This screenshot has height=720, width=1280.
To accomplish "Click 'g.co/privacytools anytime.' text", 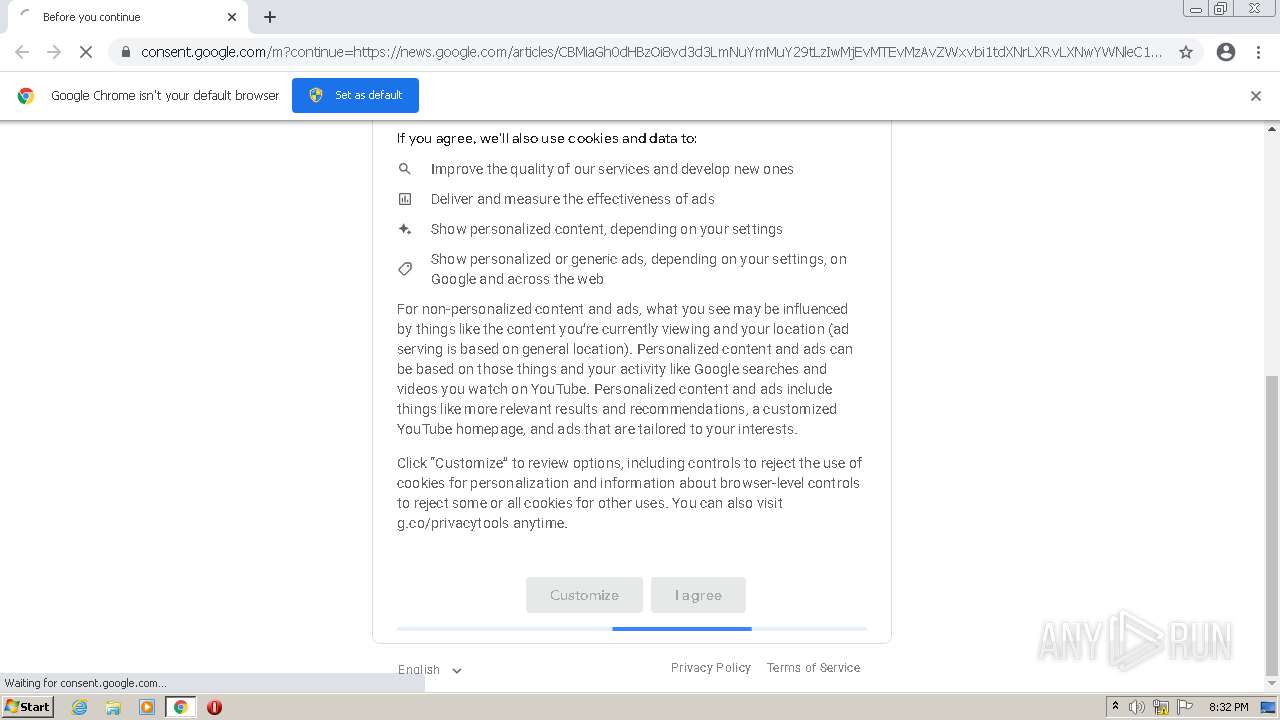I will point(482,523).
